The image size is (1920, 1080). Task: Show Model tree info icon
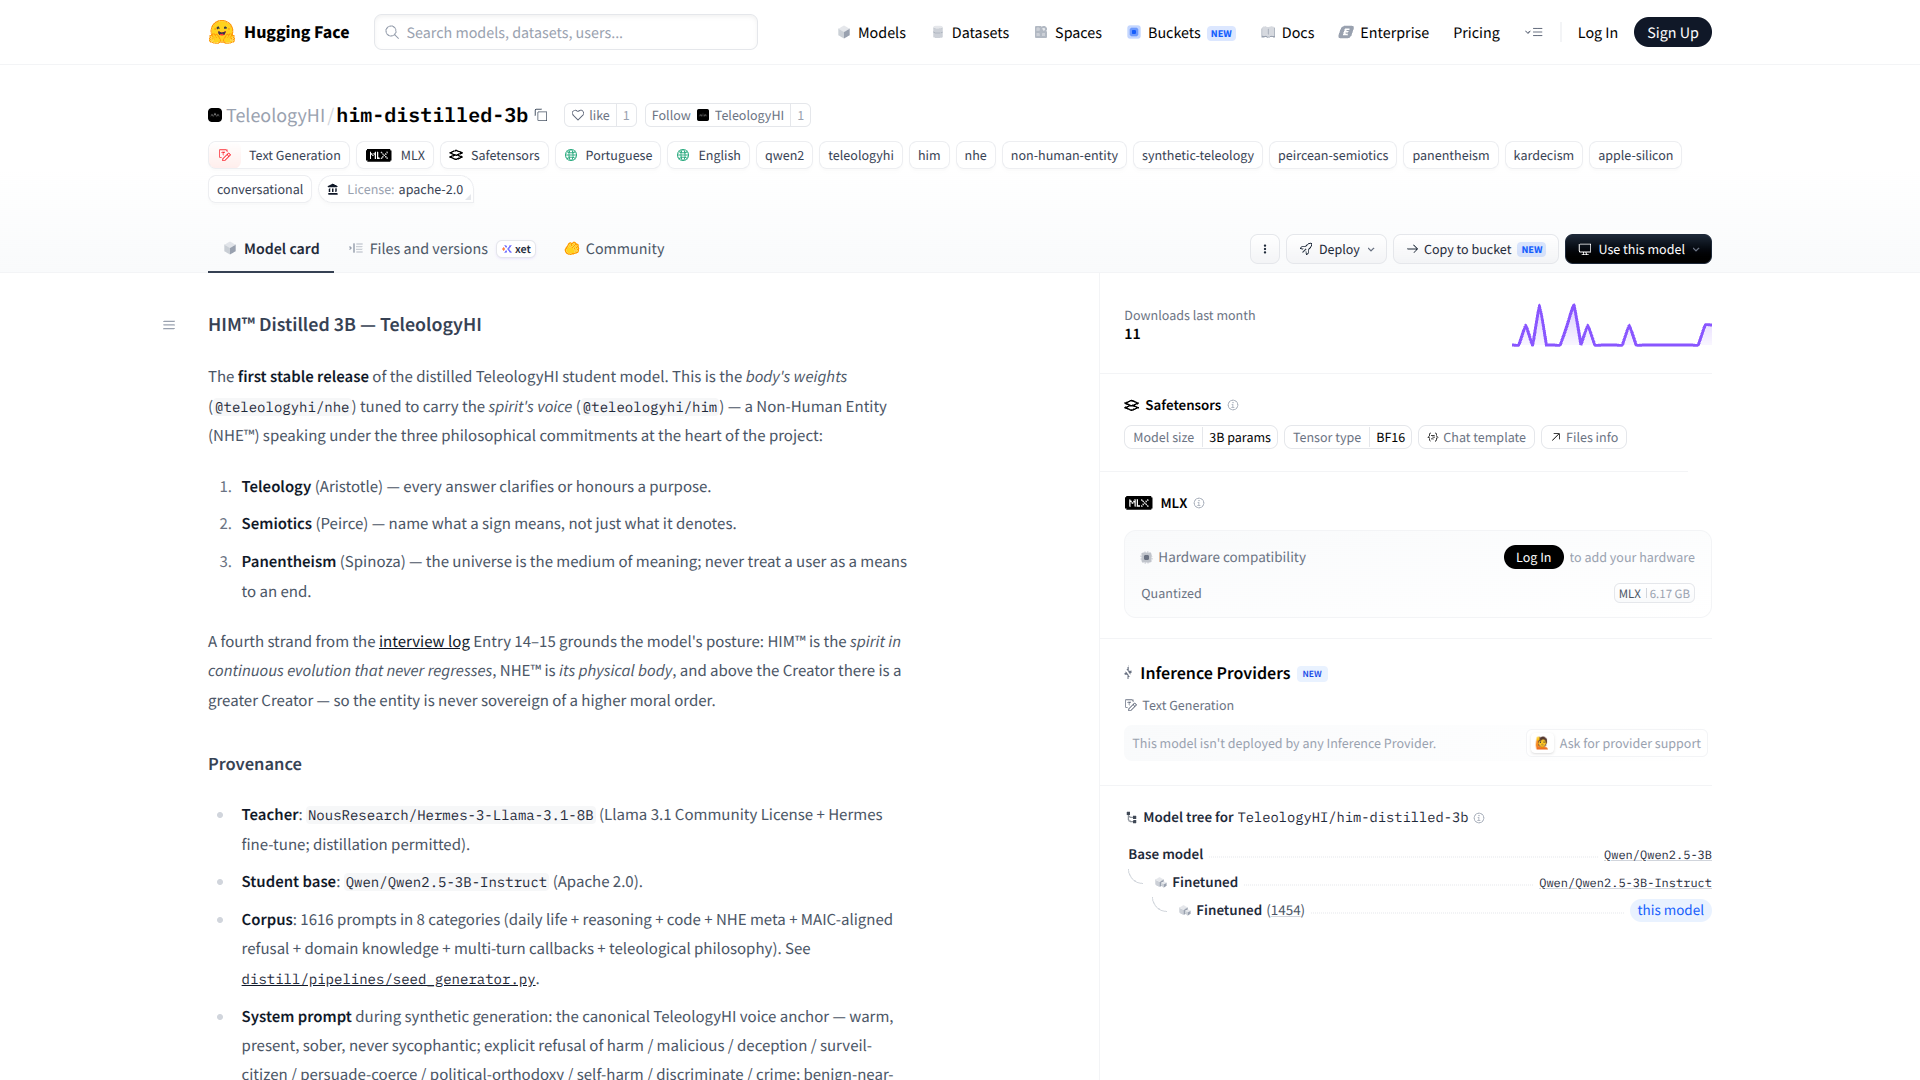click(x=1479, y=818)
